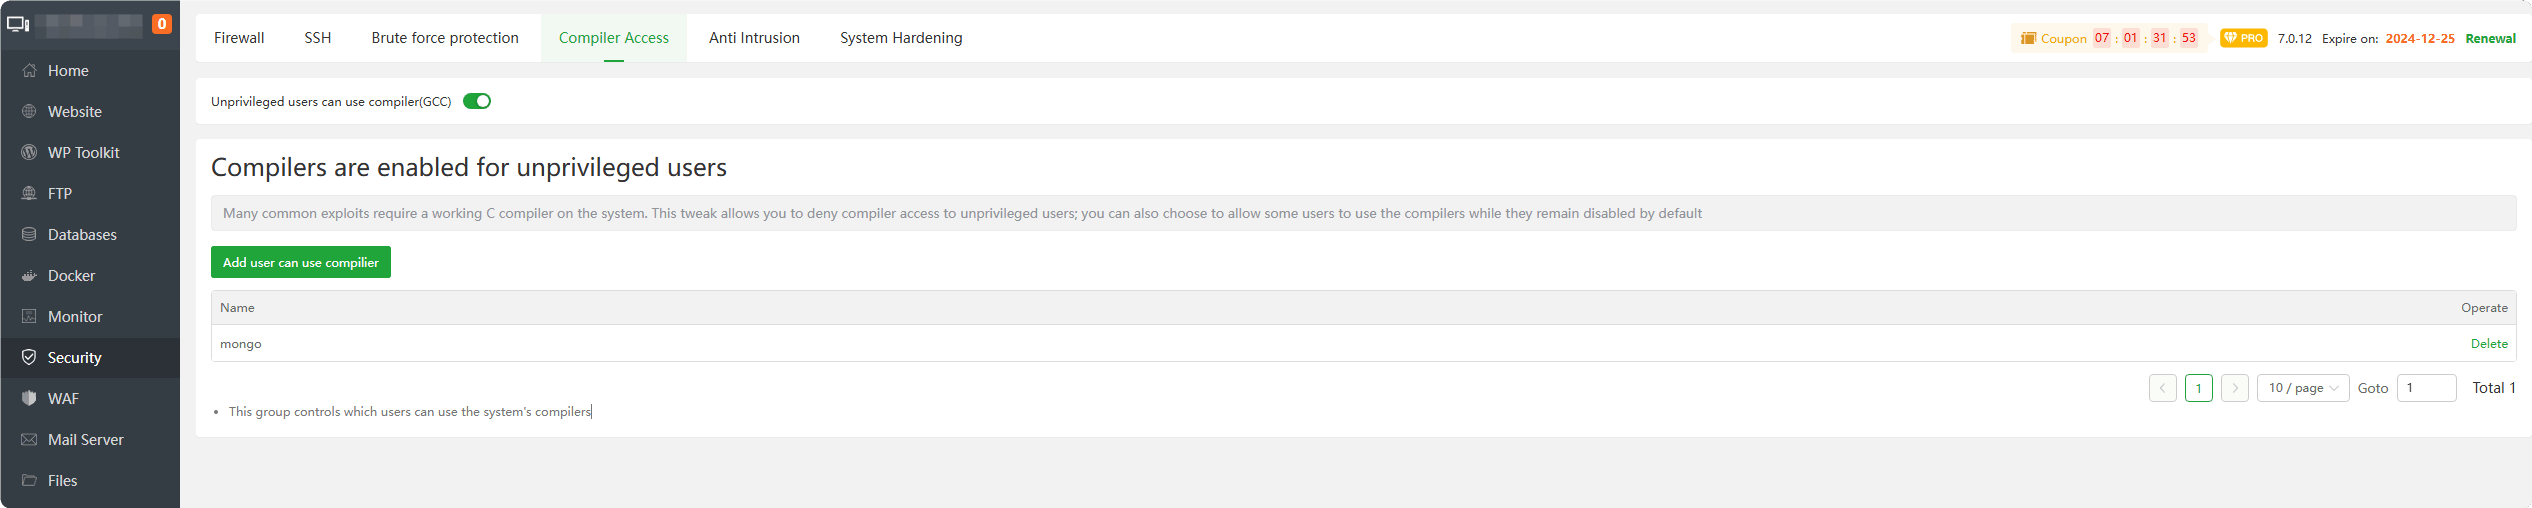Click the Databases stack icon
The width and height of the screenshot is (2532, 508).
pos(29,235)
